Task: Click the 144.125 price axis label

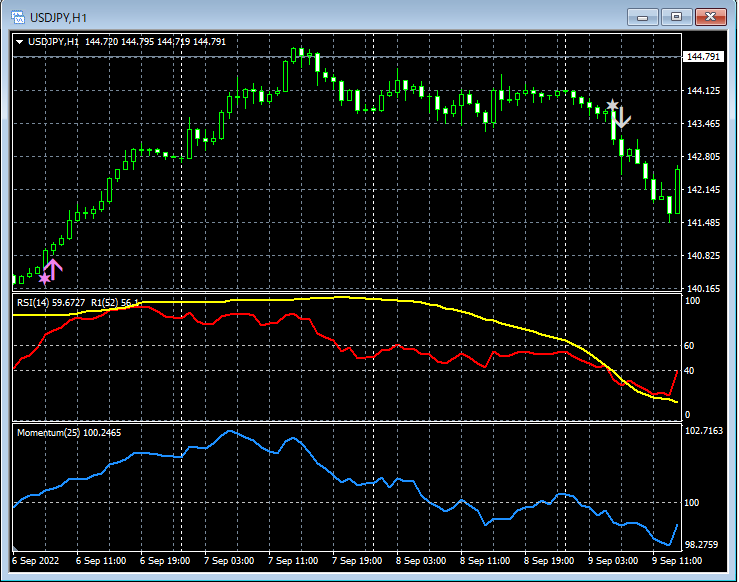Action: [x=703, y=90]
